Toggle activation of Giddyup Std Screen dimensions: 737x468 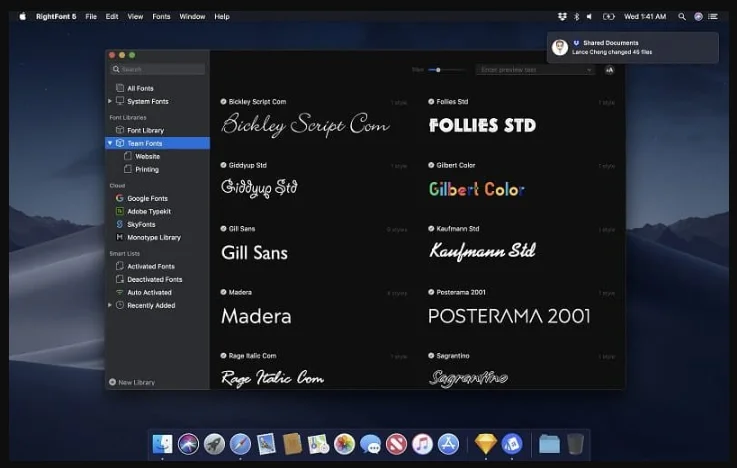(x=223, y=165)
